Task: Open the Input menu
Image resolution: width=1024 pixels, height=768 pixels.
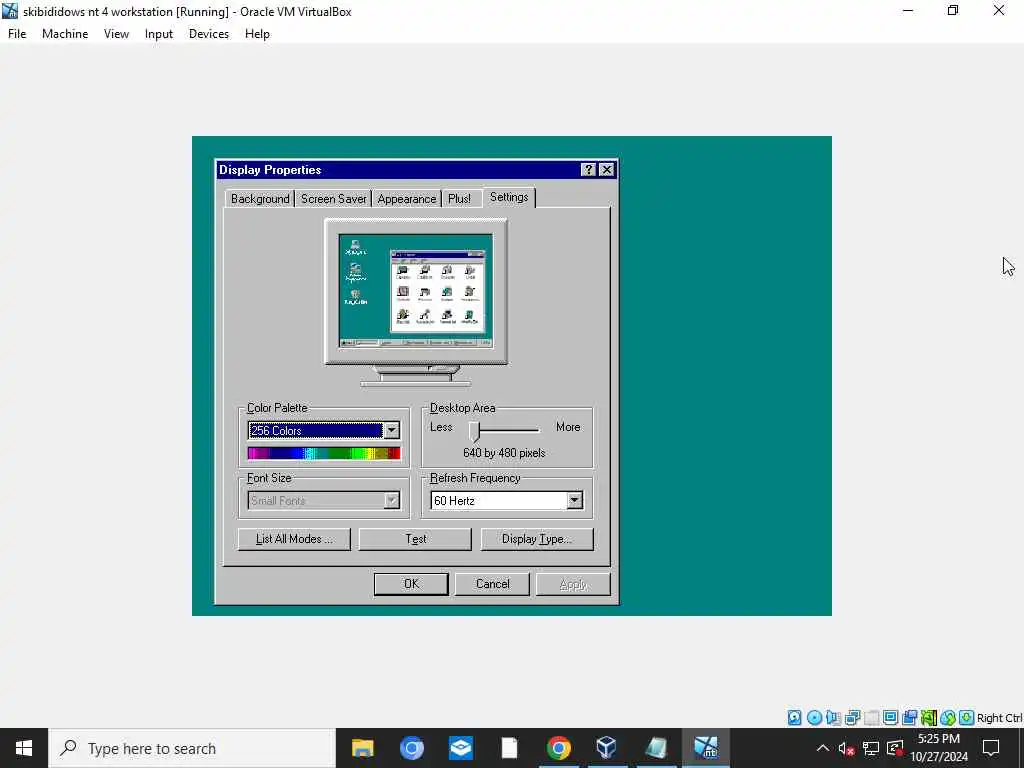Action: coord(159,34)
